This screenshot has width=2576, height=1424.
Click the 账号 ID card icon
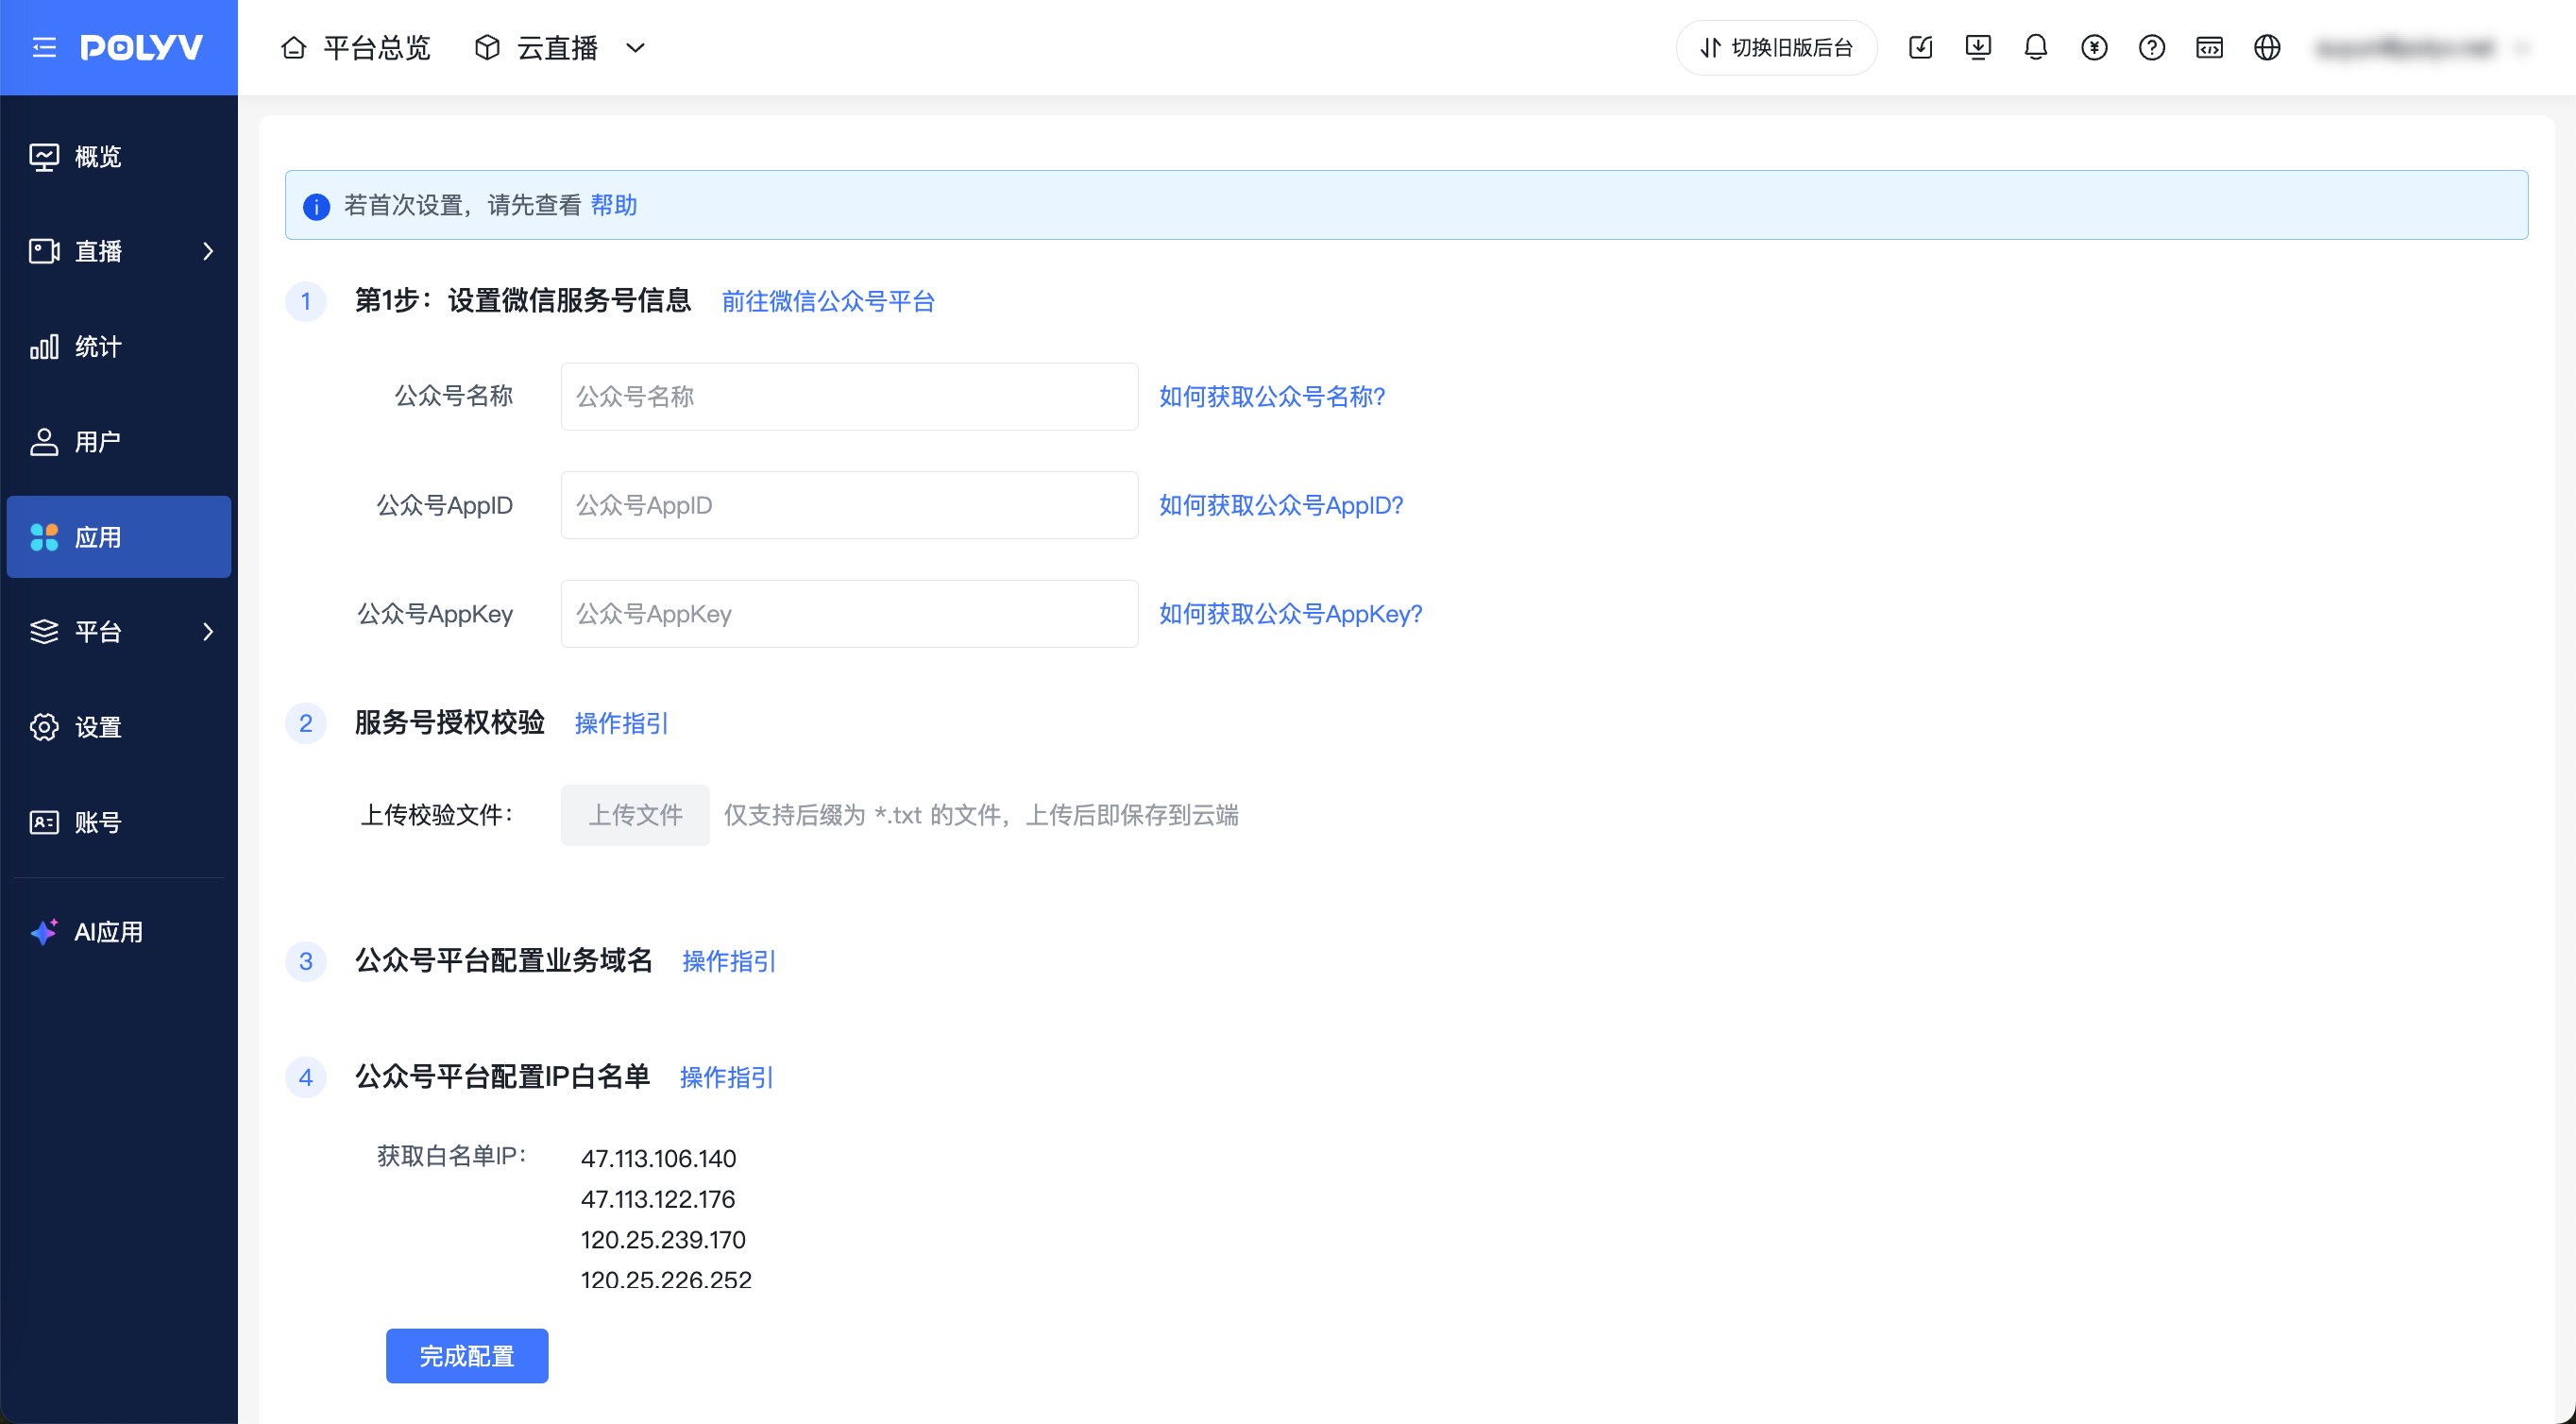pyautogui.click(x=44, y=822)
